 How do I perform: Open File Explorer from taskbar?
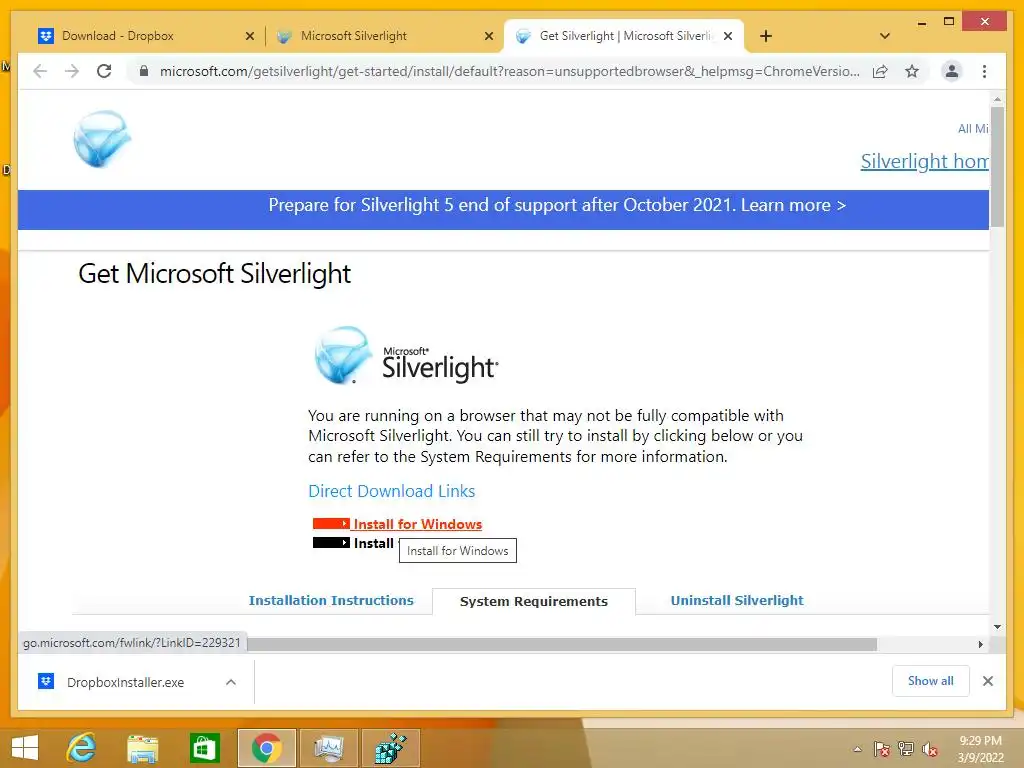(x=142, y=748)
